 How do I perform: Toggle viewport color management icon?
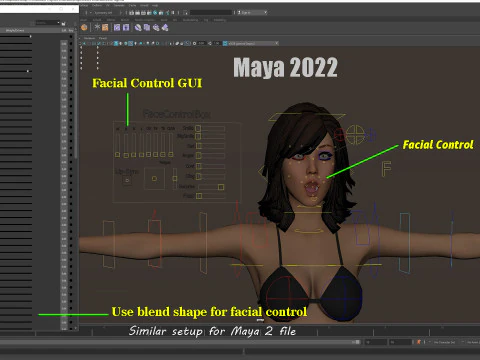225,43
